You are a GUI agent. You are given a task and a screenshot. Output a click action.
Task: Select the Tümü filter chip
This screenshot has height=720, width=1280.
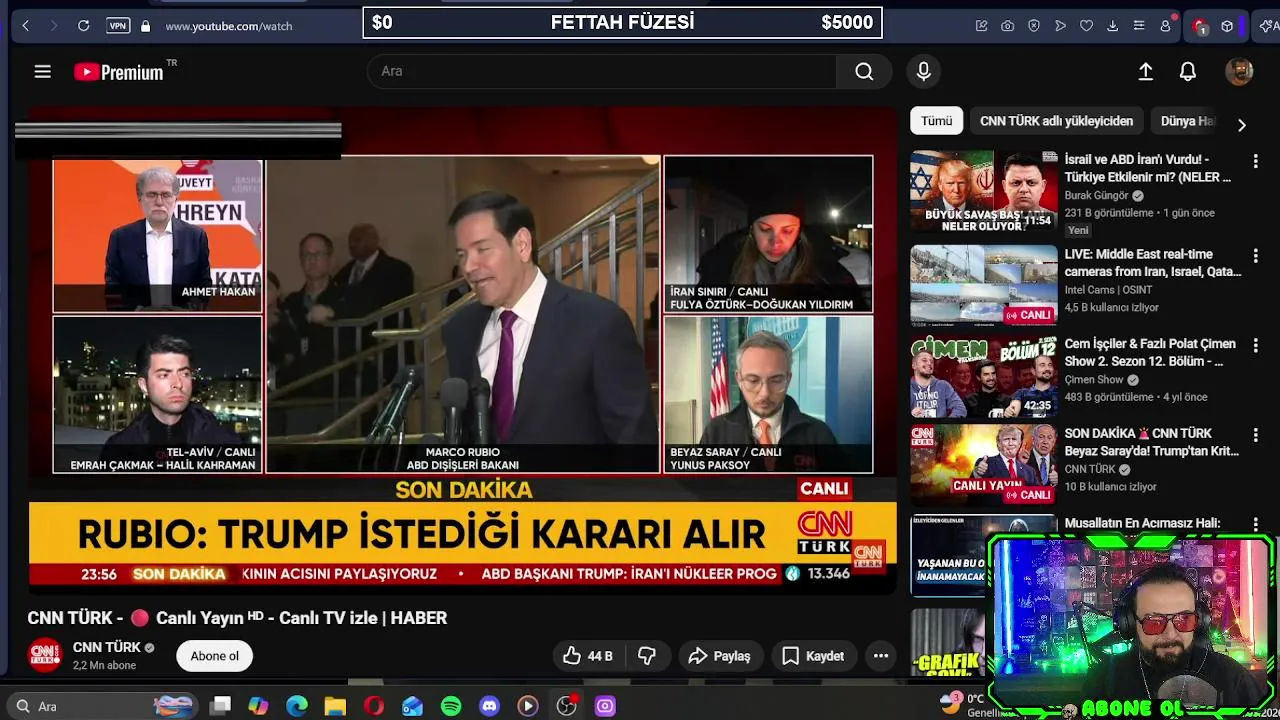[937, 121]
